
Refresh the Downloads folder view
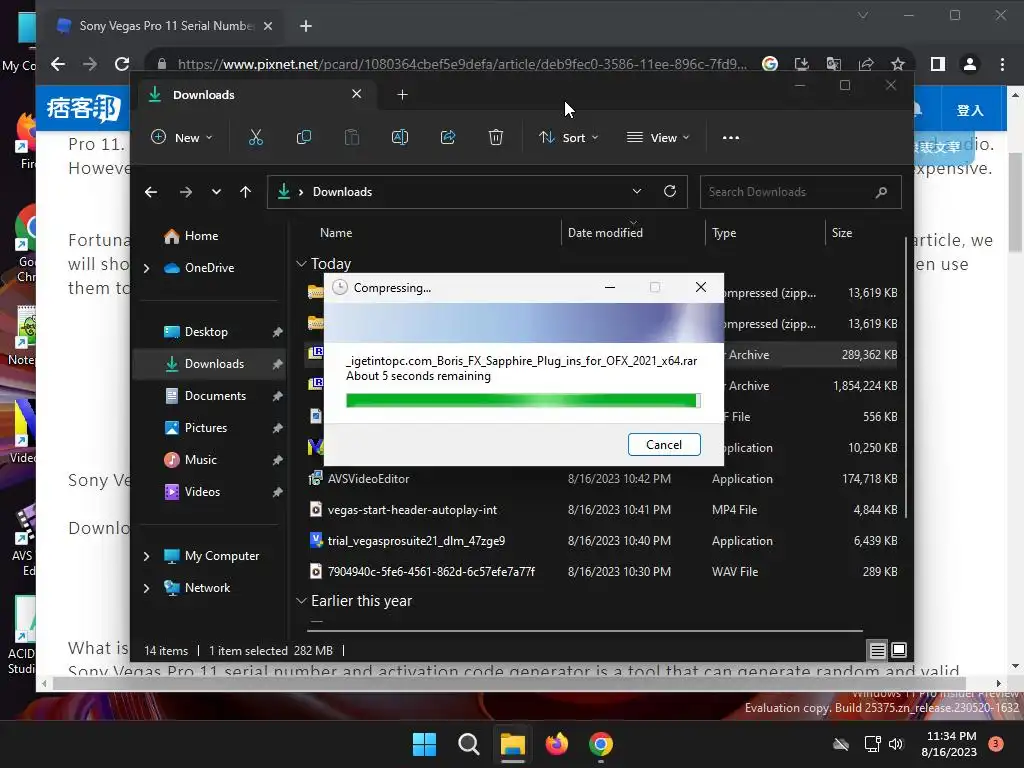pyautogui.click(x=670, y=191)
